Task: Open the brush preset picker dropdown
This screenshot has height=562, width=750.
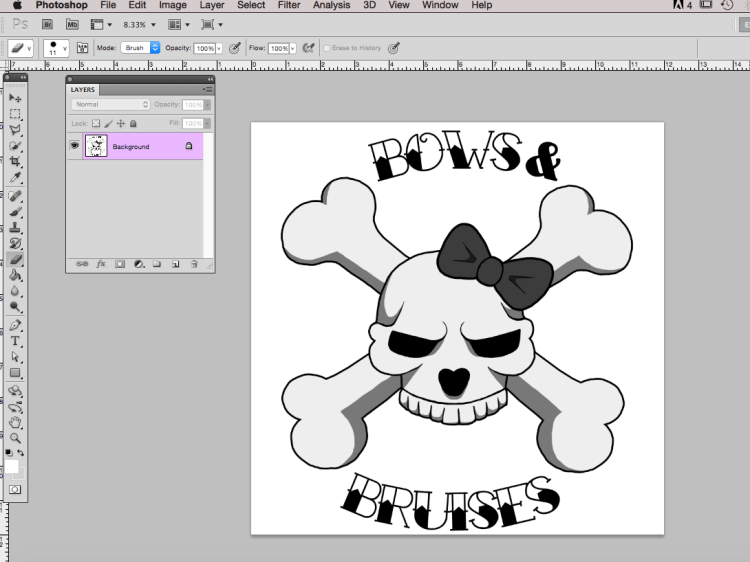Action: [x=56, y=48]
